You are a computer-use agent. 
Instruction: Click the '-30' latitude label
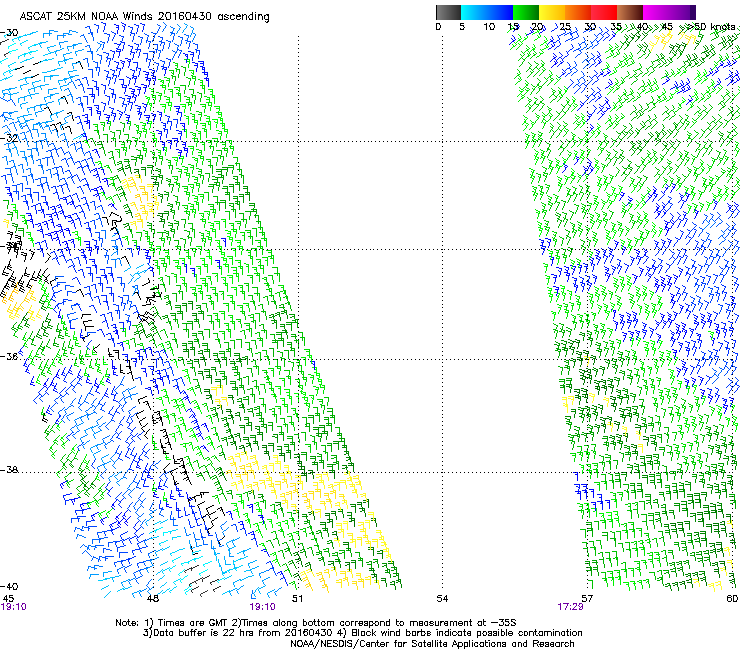click(9, 33)
